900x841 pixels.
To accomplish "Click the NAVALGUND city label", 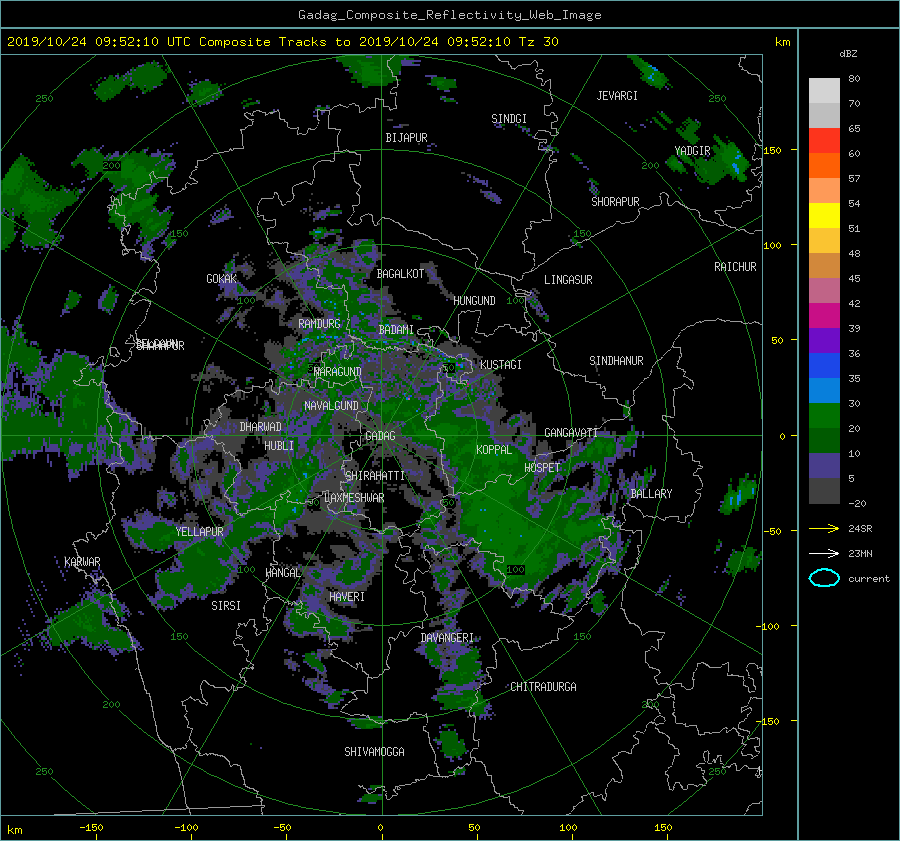I will point(331,406).
